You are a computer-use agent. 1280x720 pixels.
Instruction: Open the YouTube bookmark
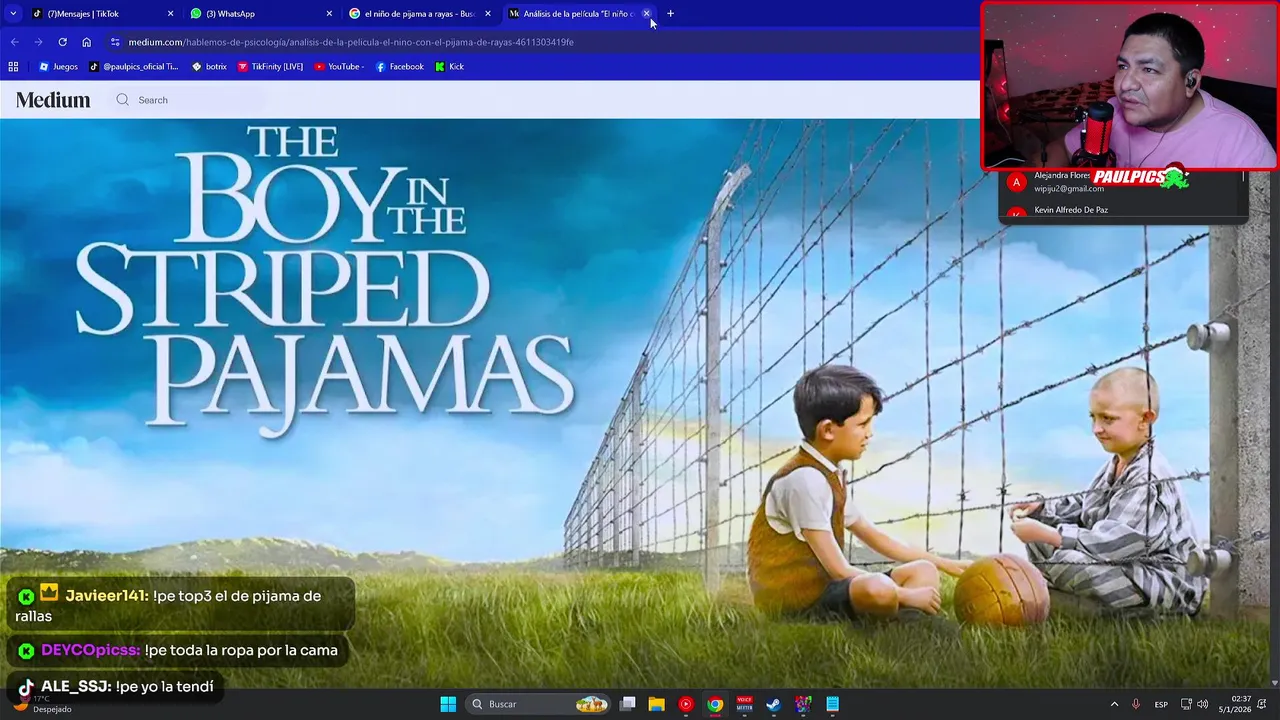pos(339,67)
